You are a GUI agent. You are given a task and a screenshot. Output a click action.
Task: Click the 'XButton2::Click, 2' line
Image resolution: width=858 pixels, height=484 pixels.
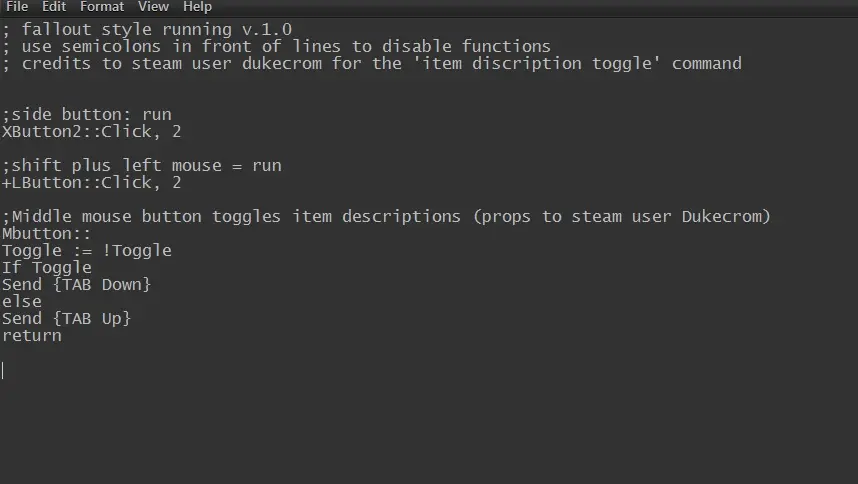(91, 131)
